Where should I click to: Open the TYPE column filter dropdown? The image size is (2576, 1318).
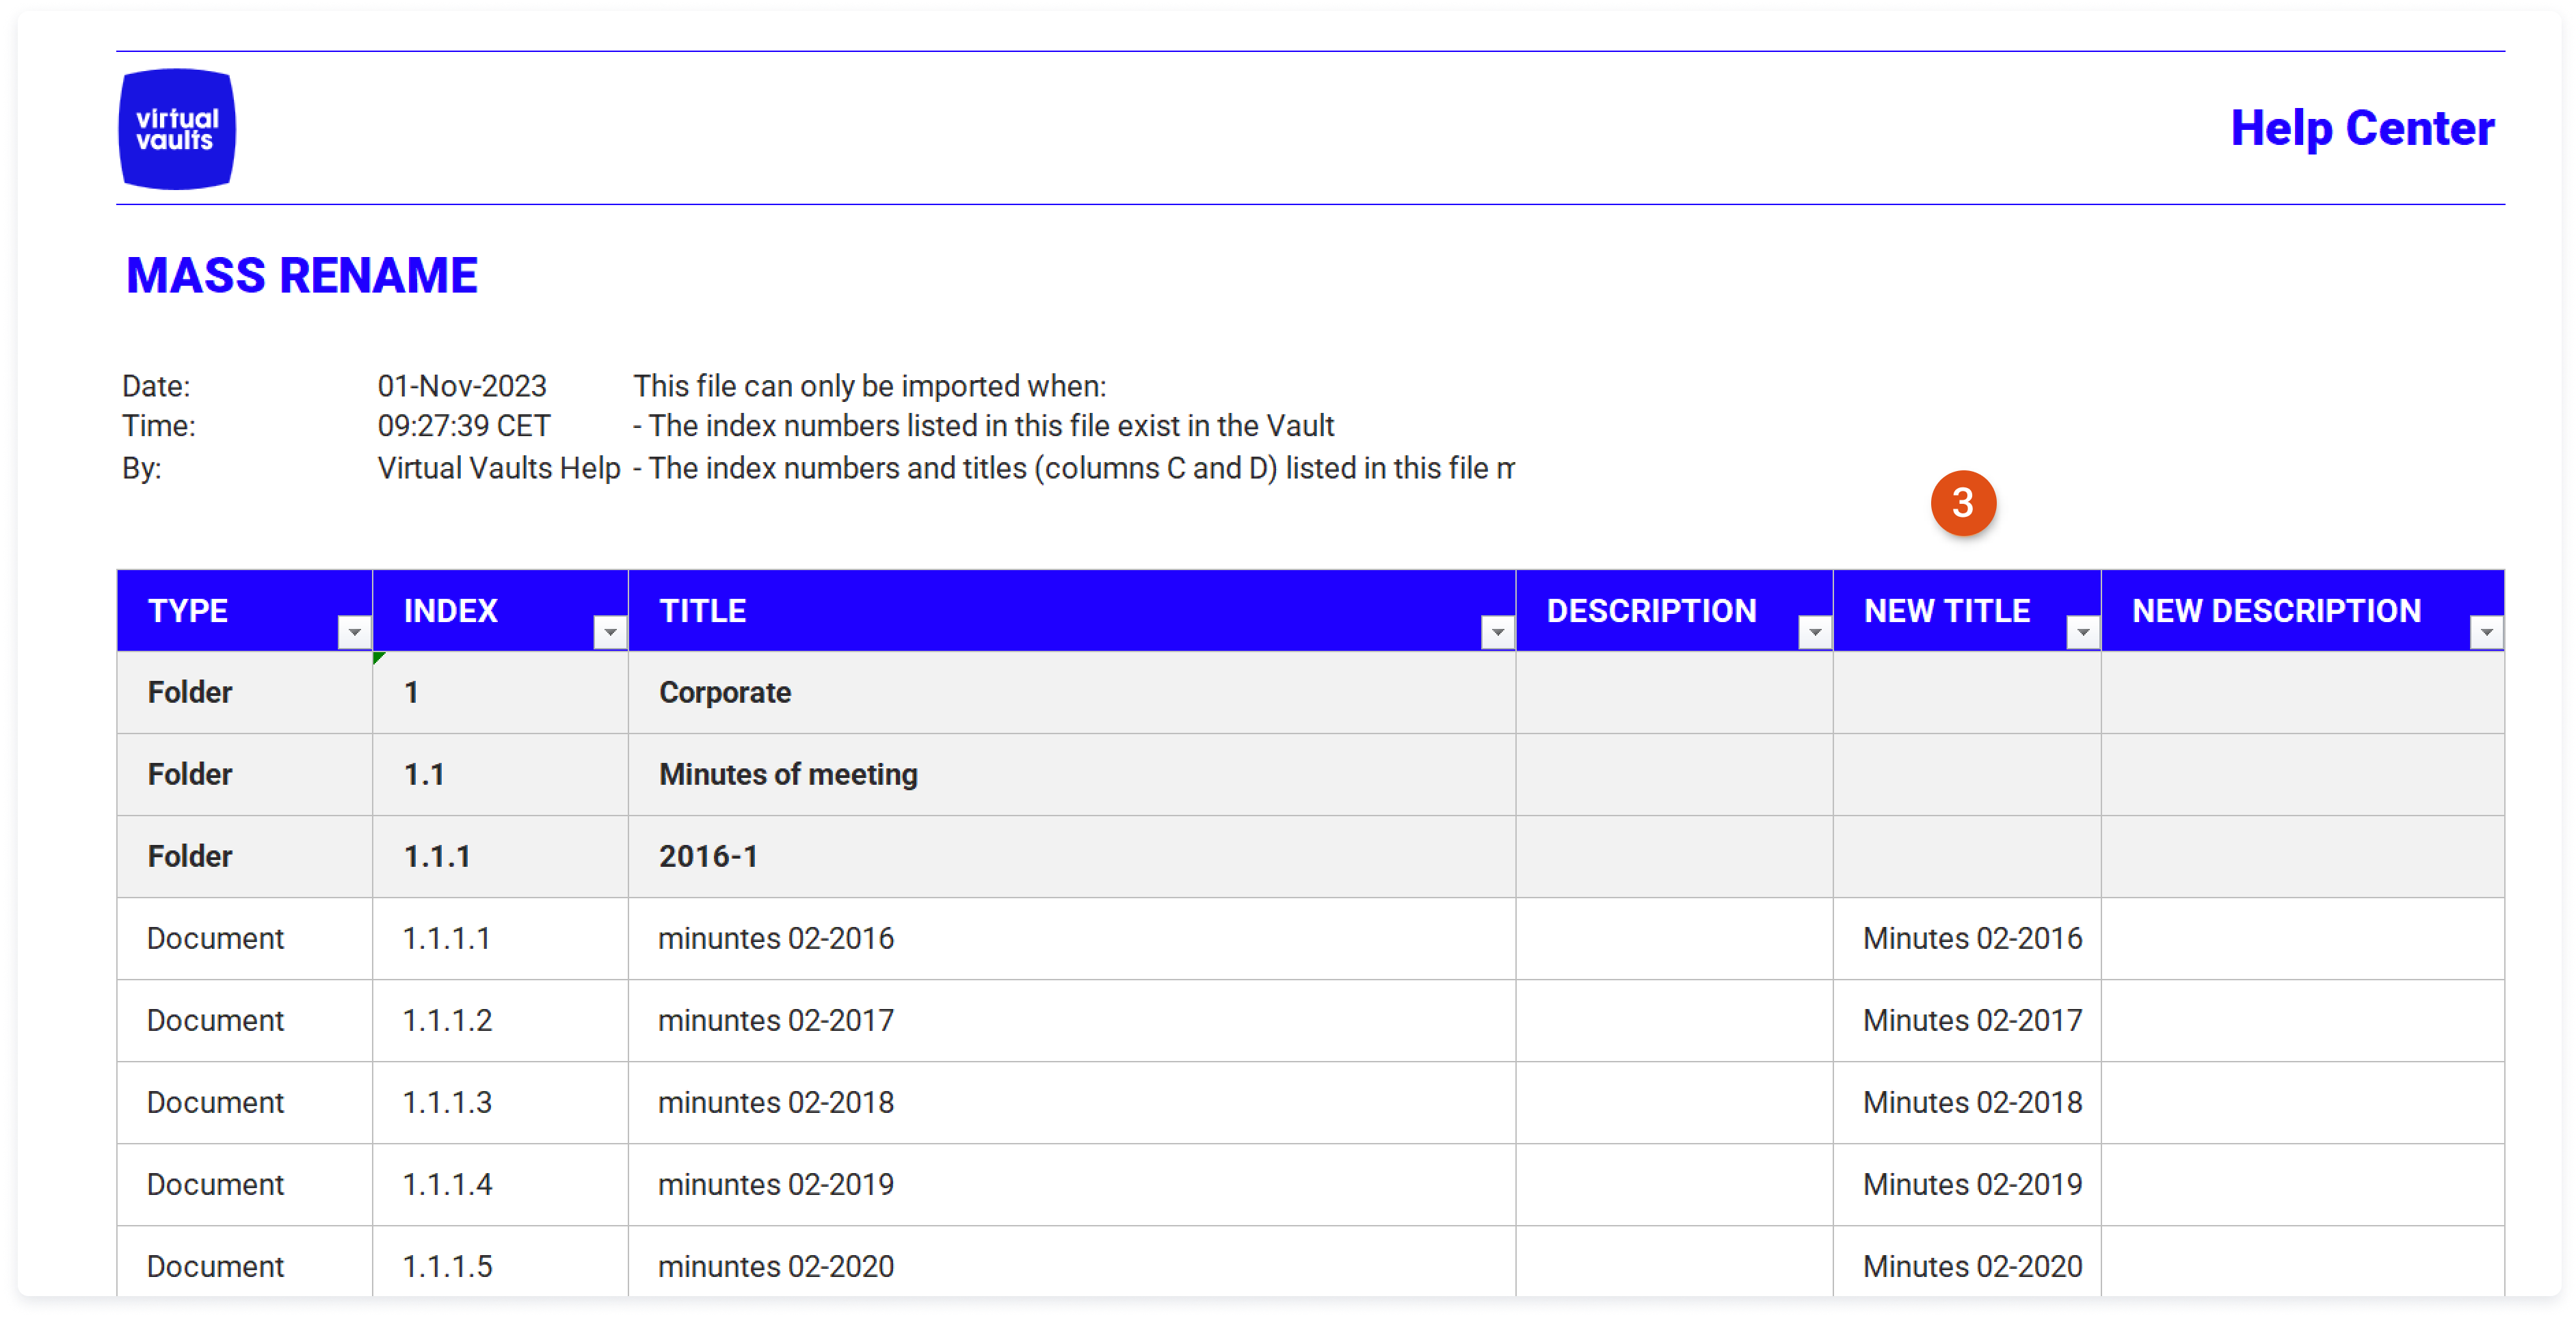(354, 632)
